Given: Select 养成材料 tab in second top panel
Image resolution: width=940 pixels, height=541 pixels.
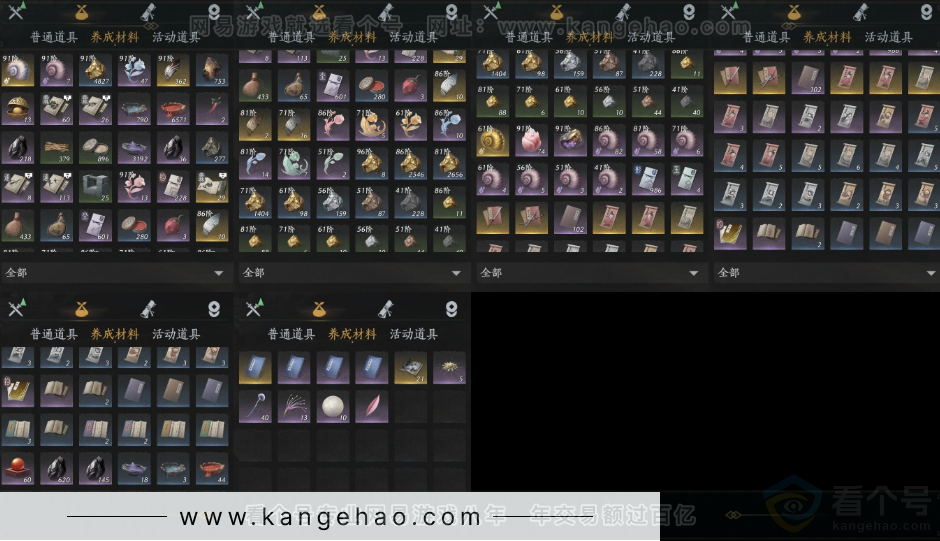Looking at the screenshot, I should pyautogui.click(x=352, y=37).
